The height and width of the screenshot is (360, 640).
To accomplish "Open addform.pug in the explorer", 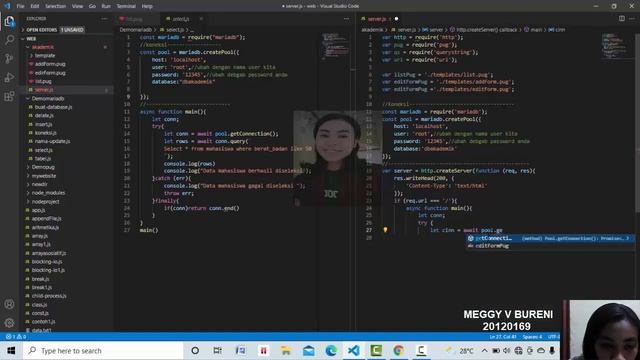I will pos(50,64).
